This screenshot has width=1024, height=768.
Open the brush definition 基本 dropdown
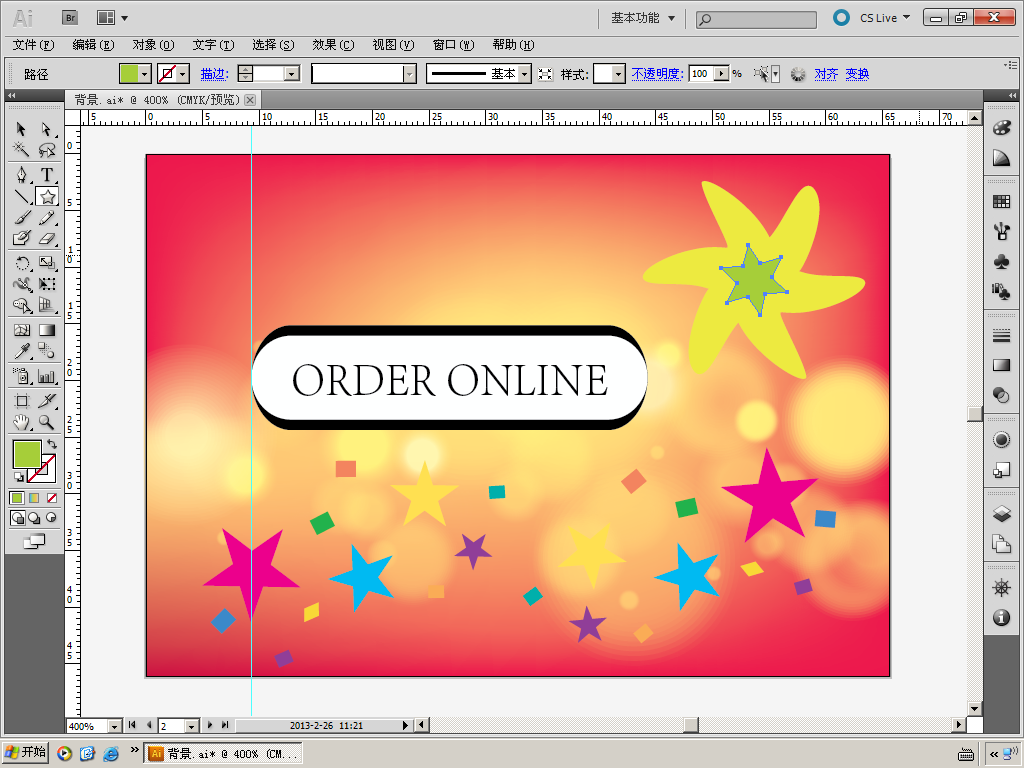tap(524, 74)
